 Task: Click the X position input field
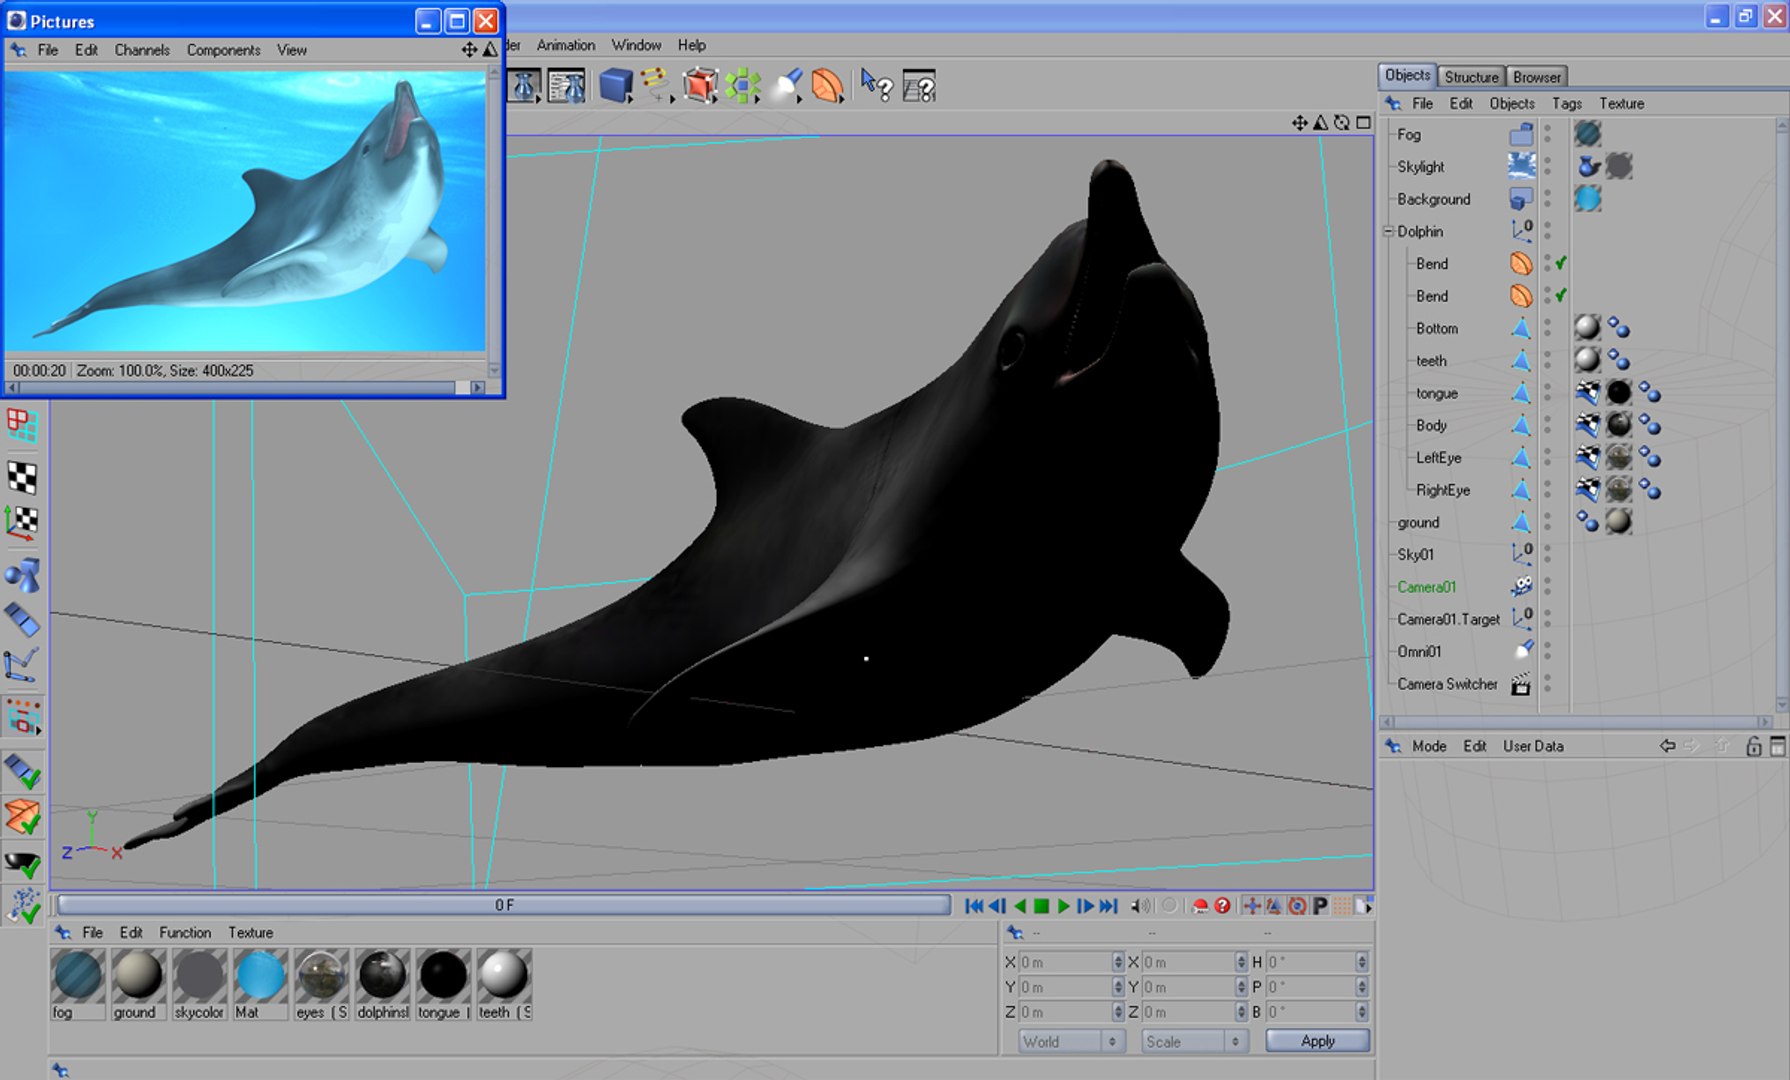(1064, 962)
